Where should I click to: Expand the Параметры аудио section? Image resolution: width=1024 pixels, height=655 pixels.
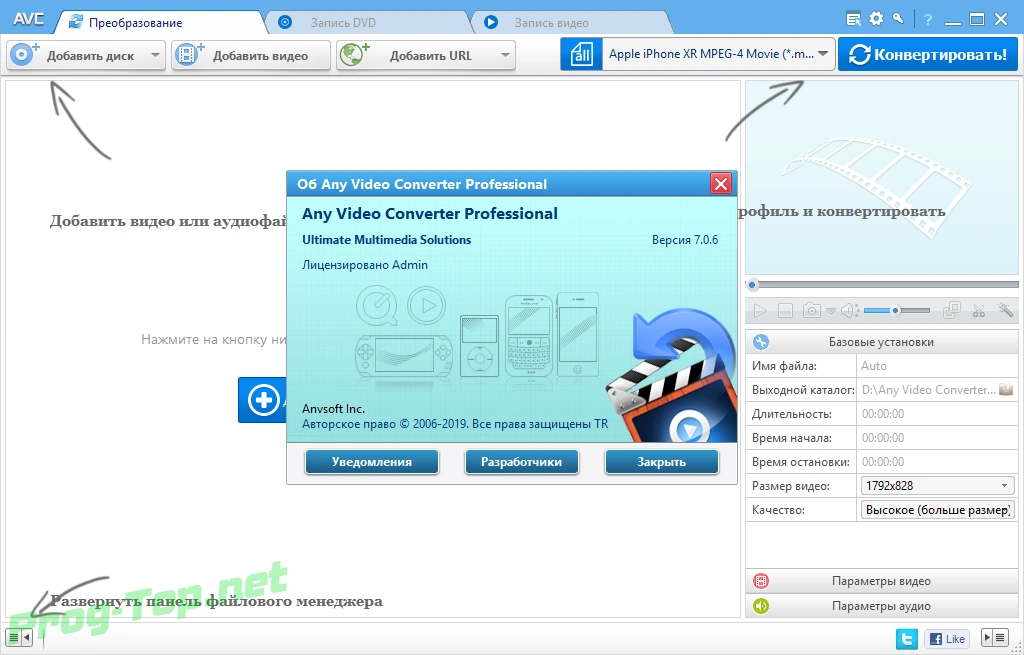pyautogui.click(x=882, y=606)
